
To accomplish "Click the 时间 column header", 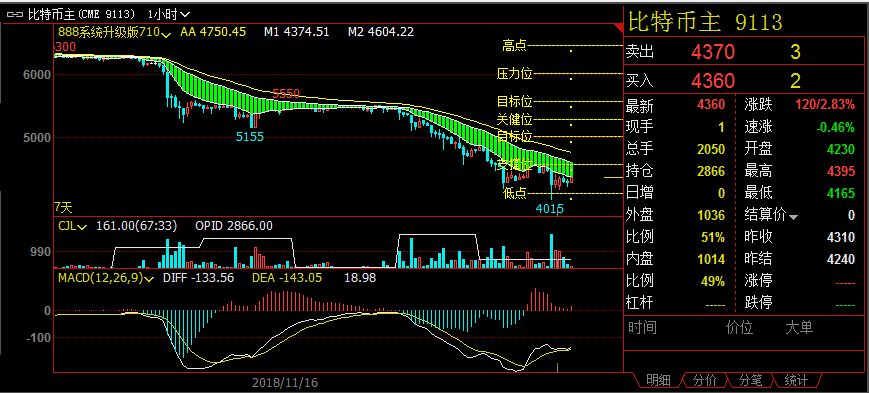I will tap(642, 328).
